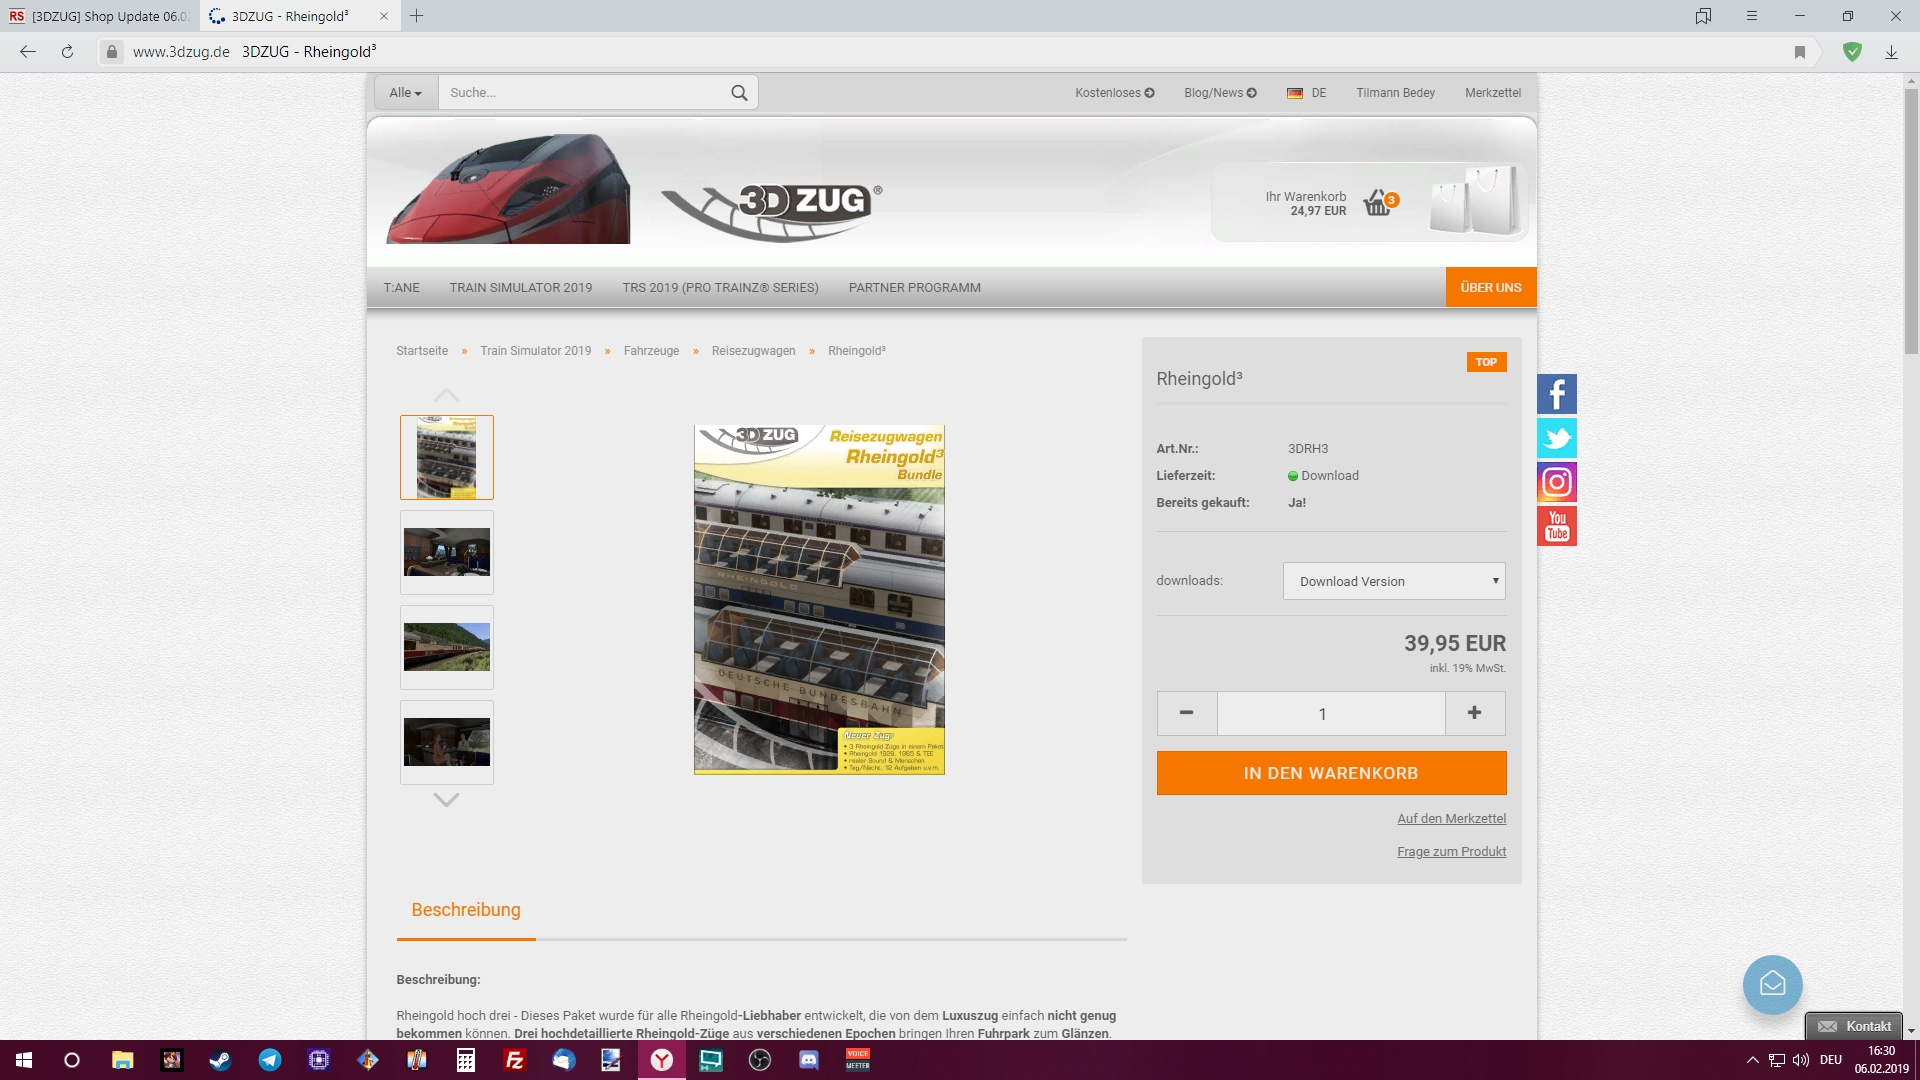Open the Twitter social icon
The height and width of the screenshot is (1080, 1920).
(1556, 438)
